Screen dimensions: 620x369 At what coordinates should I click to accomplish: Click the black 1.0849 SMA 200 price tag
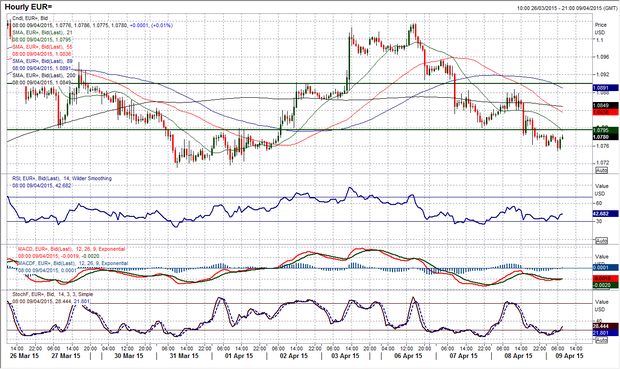pos(606,106)
